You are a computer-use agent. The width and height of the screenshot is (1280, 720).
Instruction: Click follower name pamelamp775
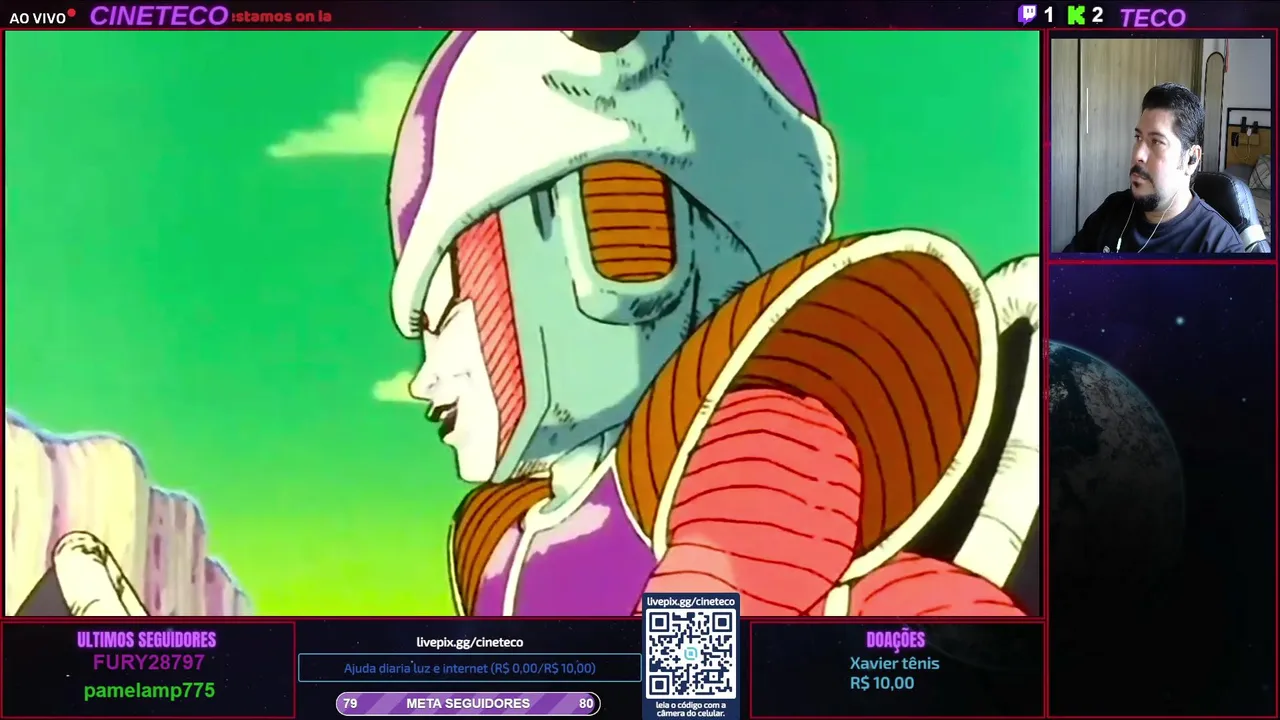tap(149, 690)
